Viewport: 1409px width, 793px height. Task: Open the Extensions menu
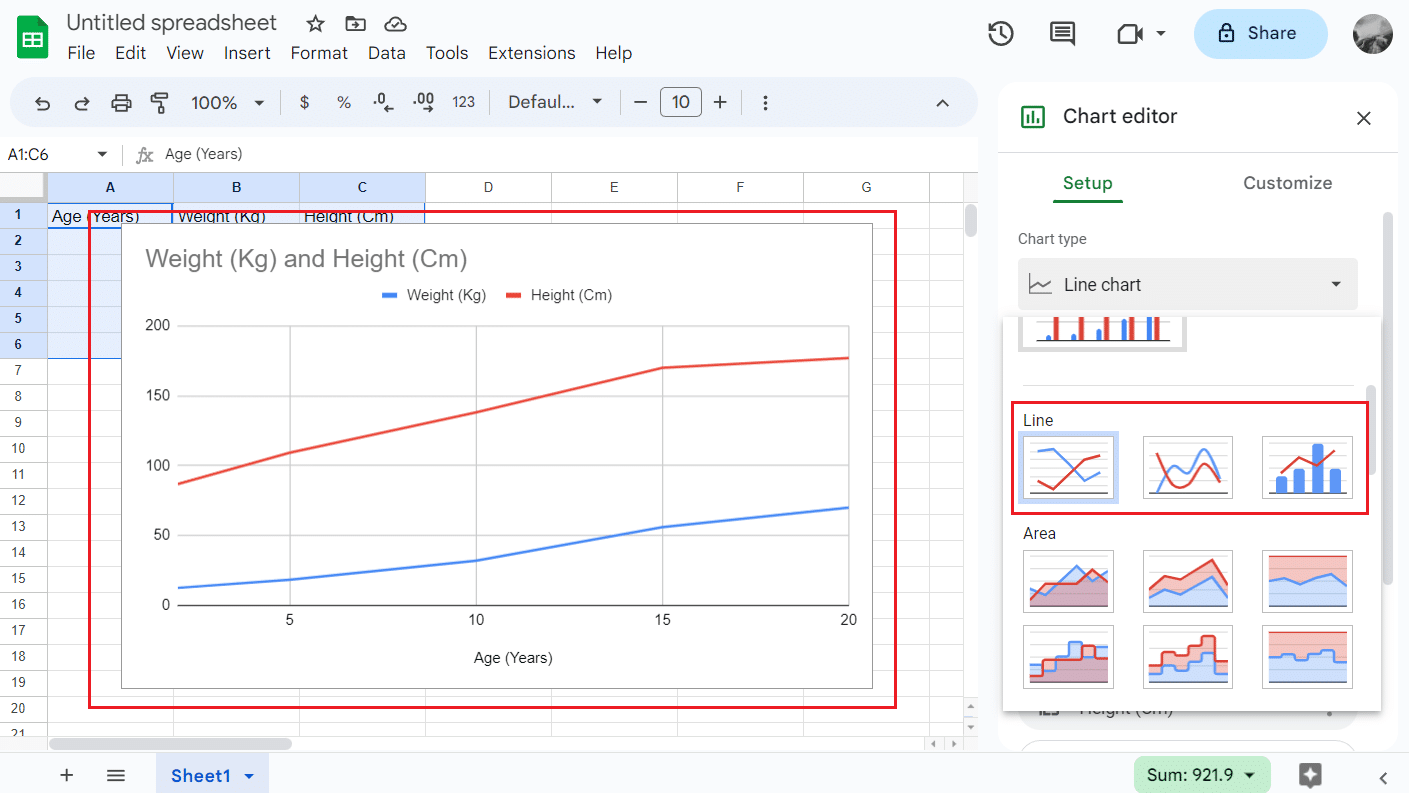point(532,53)
